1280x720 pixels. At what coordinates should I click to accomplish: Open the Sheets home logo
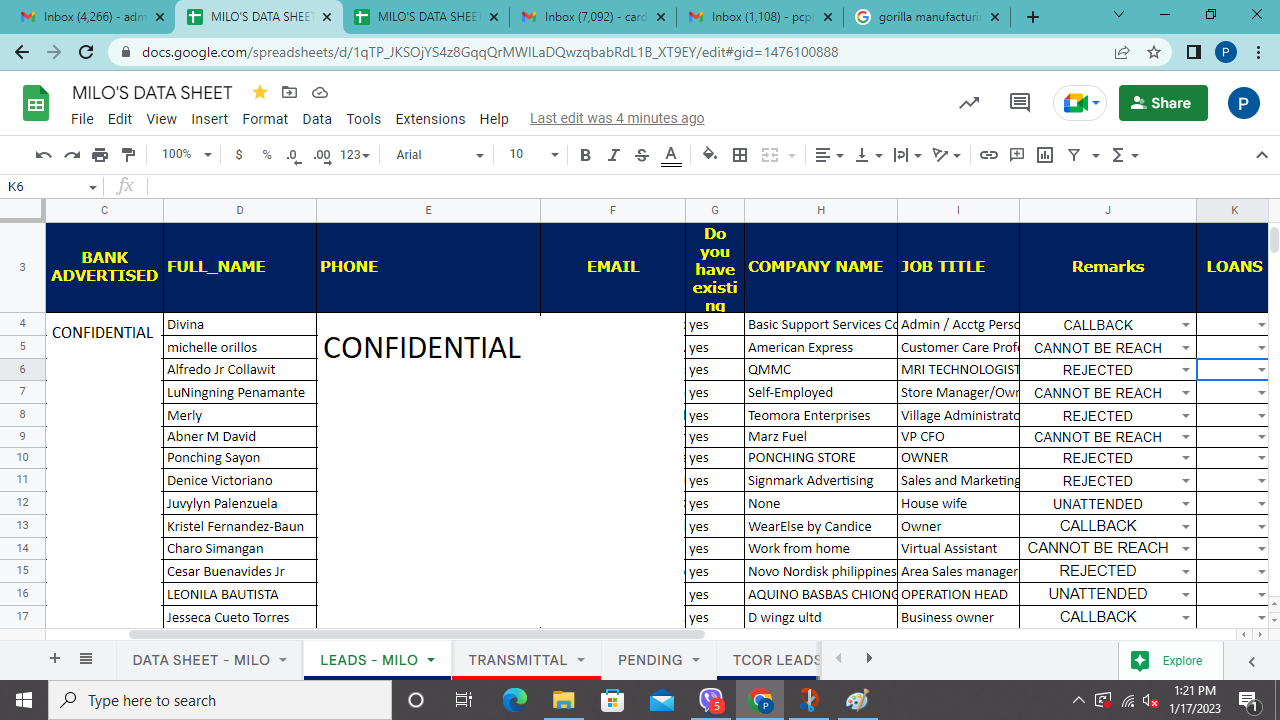point(36,104)
